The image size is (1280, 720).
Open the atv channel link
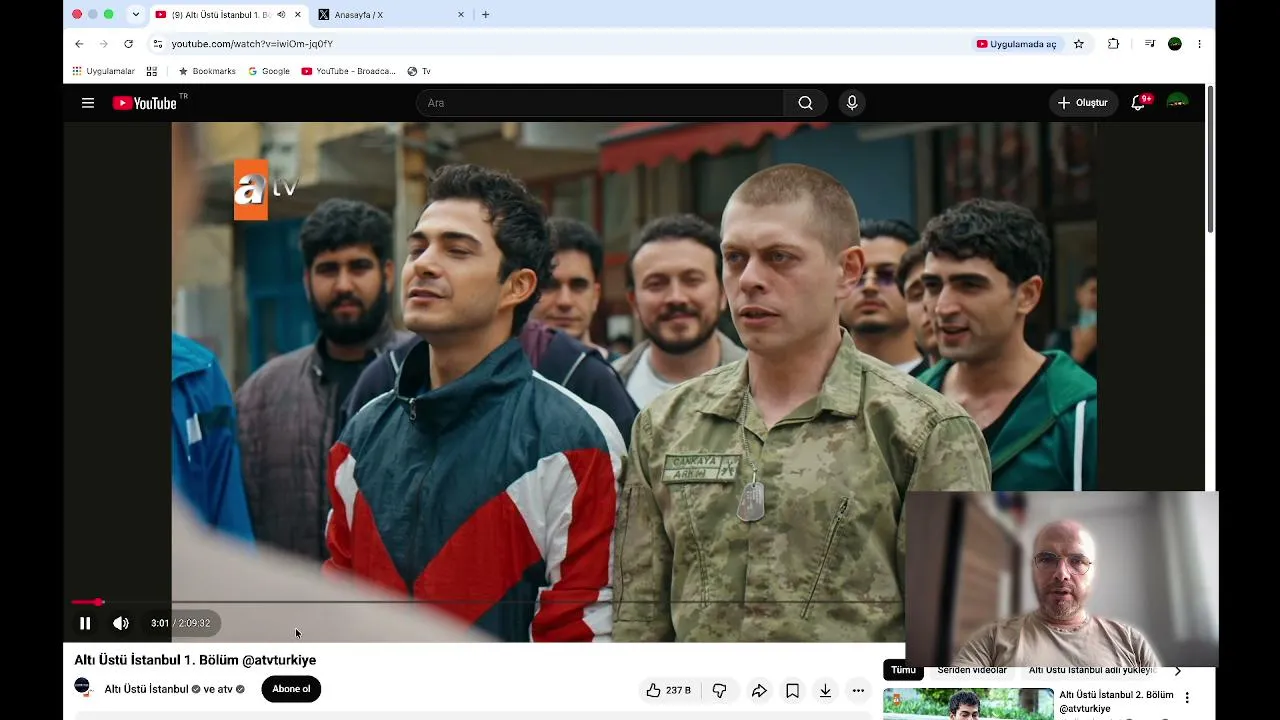[225, 689]
